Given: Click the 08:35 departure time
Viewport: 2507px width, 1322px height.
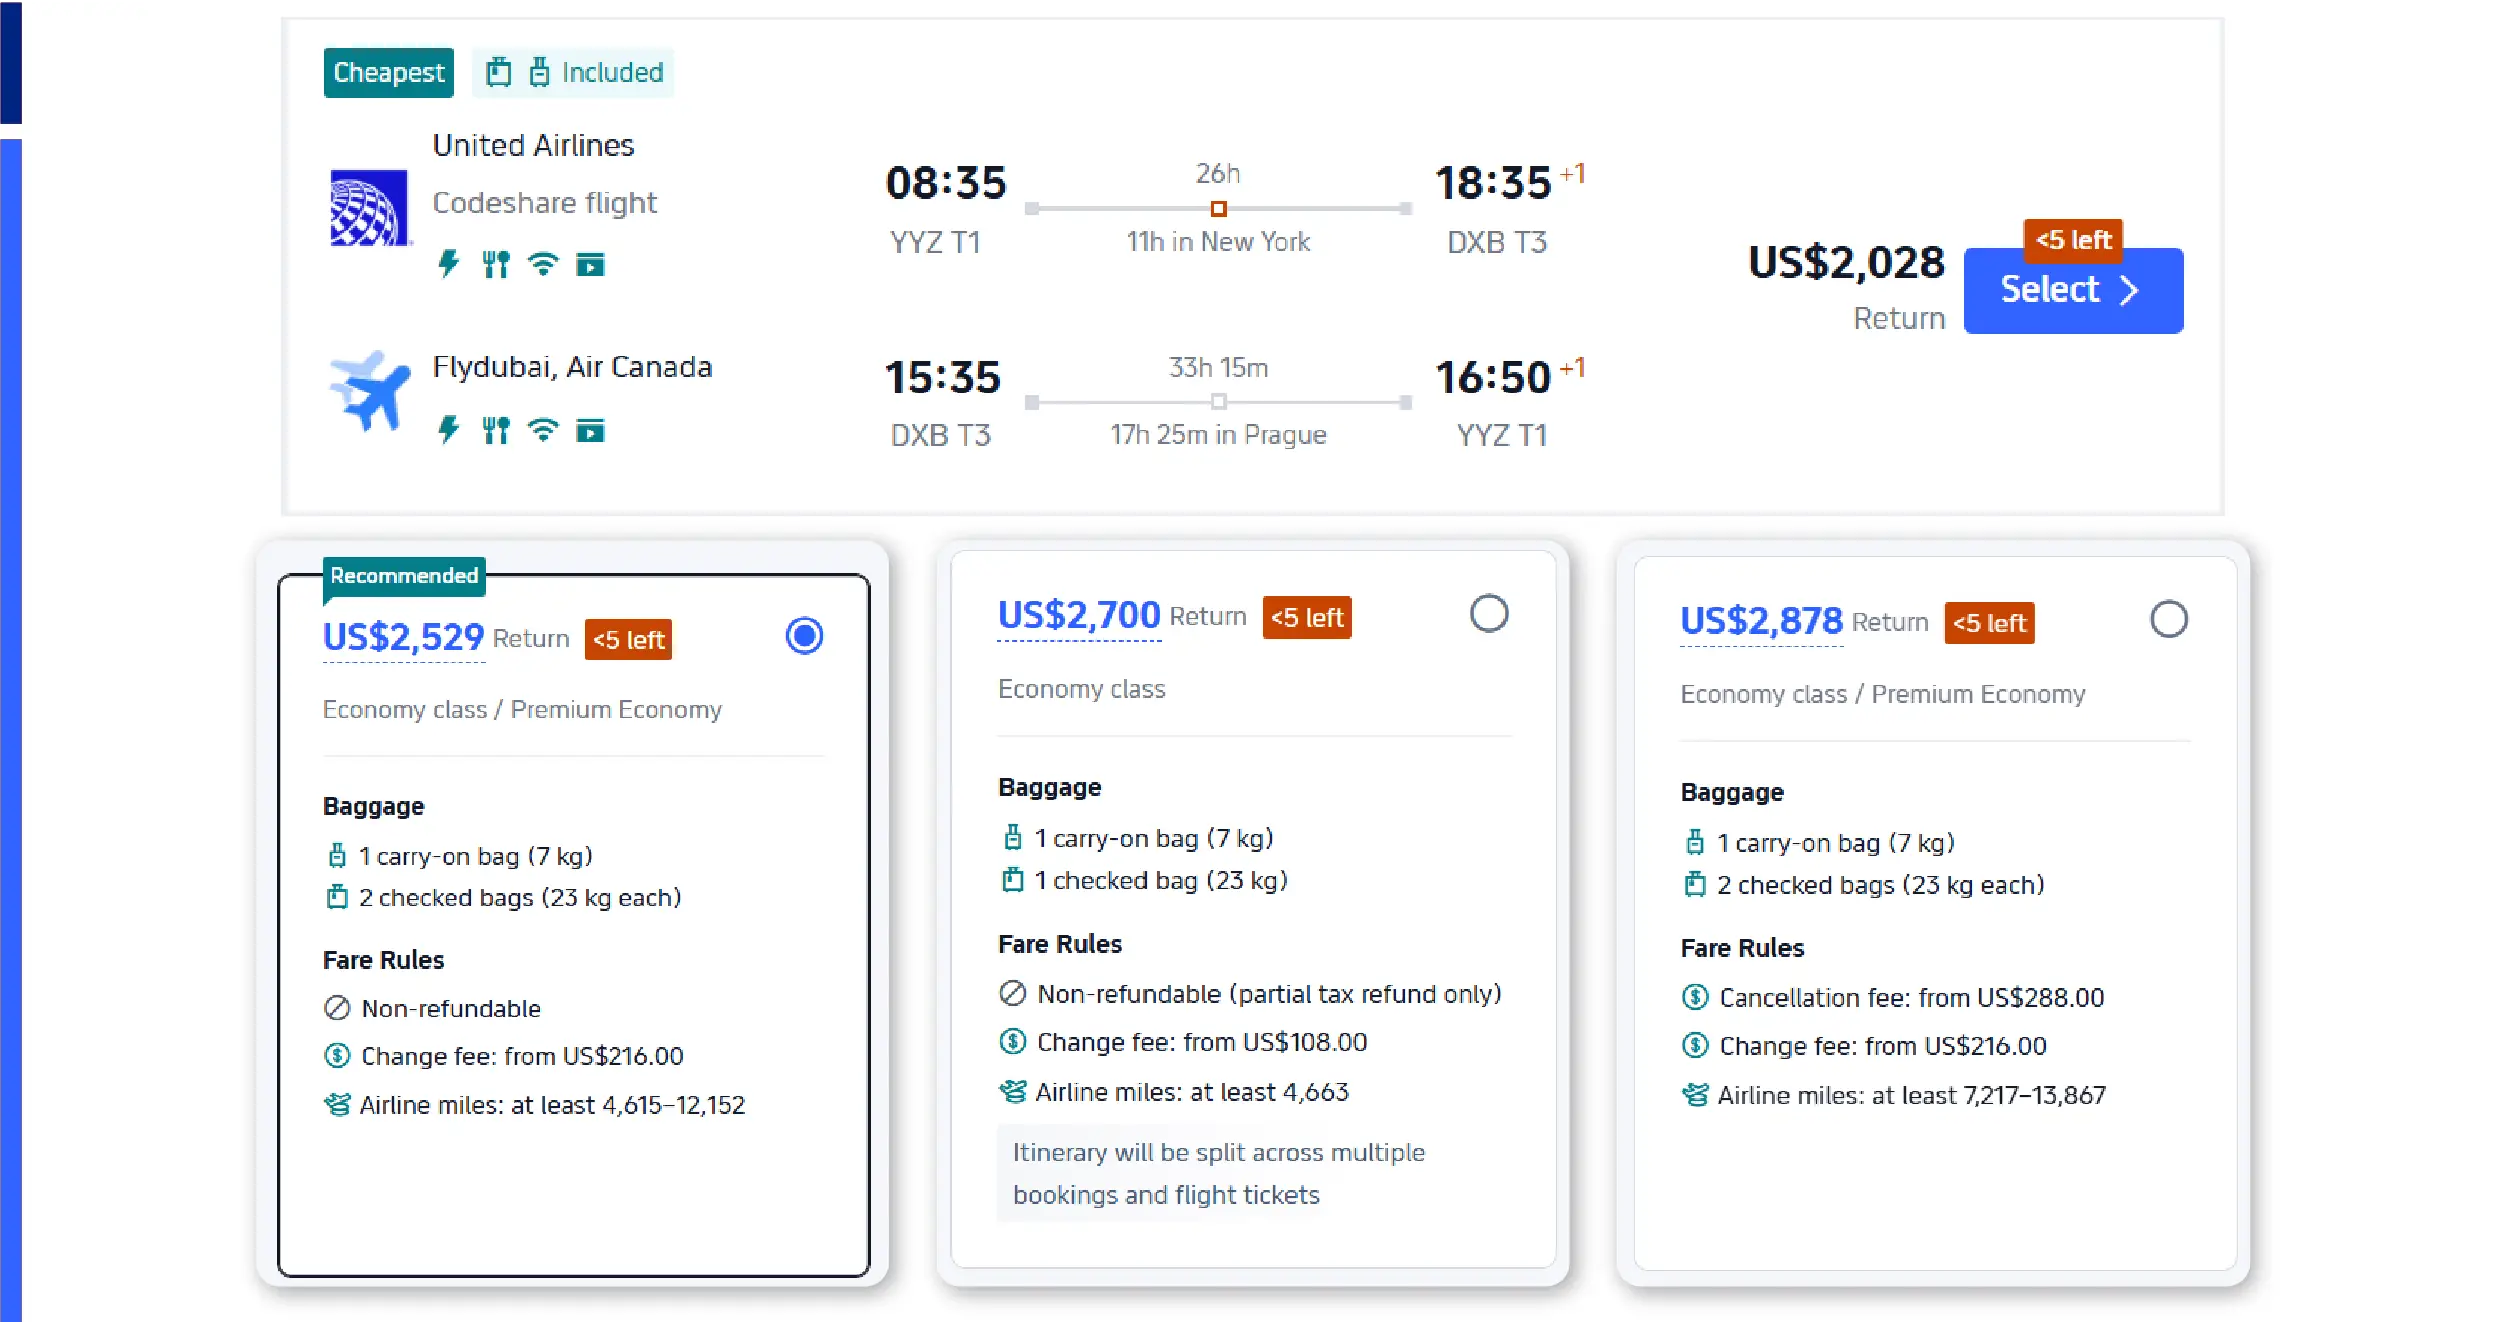Looking at the screenshot, I should click(945, 183).
